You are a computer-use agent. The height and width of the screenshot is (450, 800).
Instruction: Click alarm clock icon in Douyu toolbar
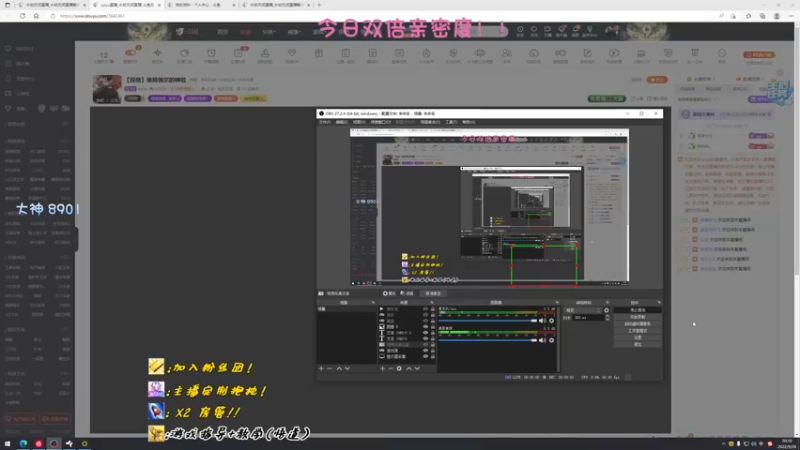coord(211,53)
